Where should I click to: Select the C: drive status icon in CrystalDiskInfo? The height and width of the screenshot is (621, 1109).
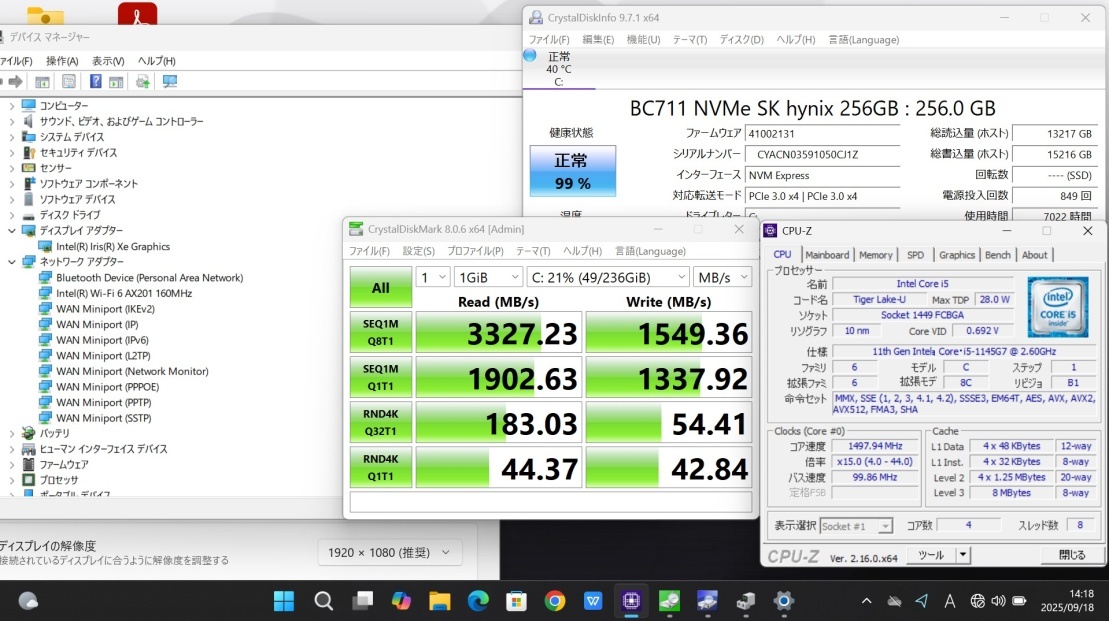pyautogui.click(x=530, y=56)
